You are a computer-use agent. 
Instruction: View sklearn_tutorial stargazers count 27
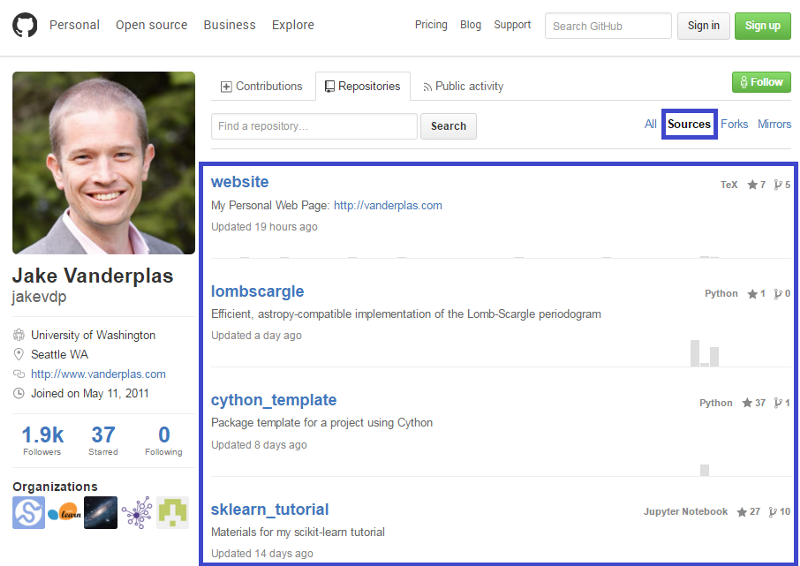click(748, 511)
